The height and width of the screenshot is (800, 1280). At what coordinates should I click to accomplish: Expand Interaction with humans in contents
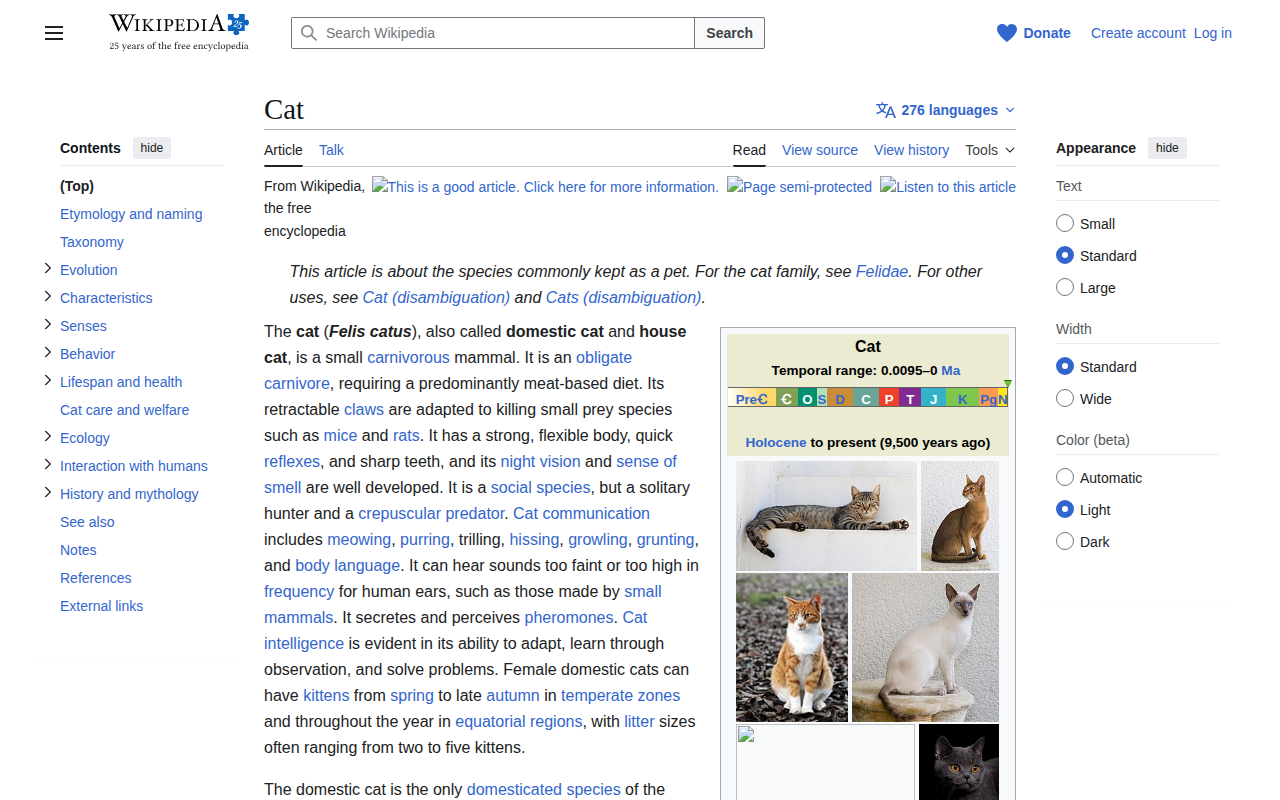pyautogui.click(x=47, y=465)
